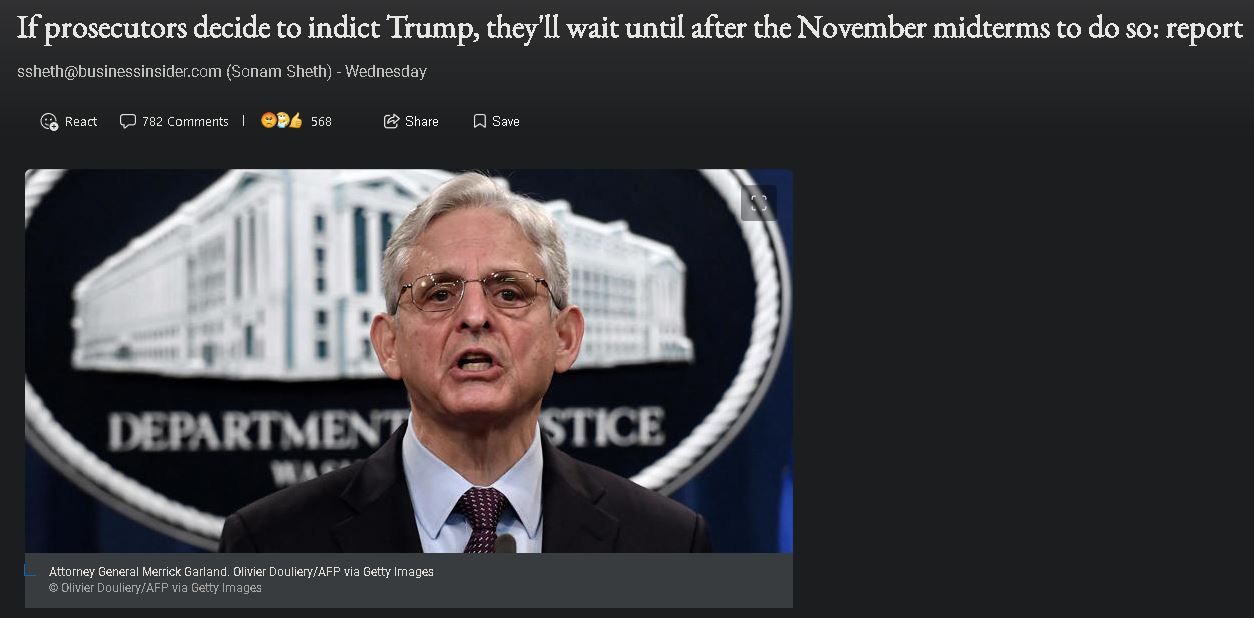Select the React label
This screenshot has width=1254, height=618.
click(x=81, y=121)
